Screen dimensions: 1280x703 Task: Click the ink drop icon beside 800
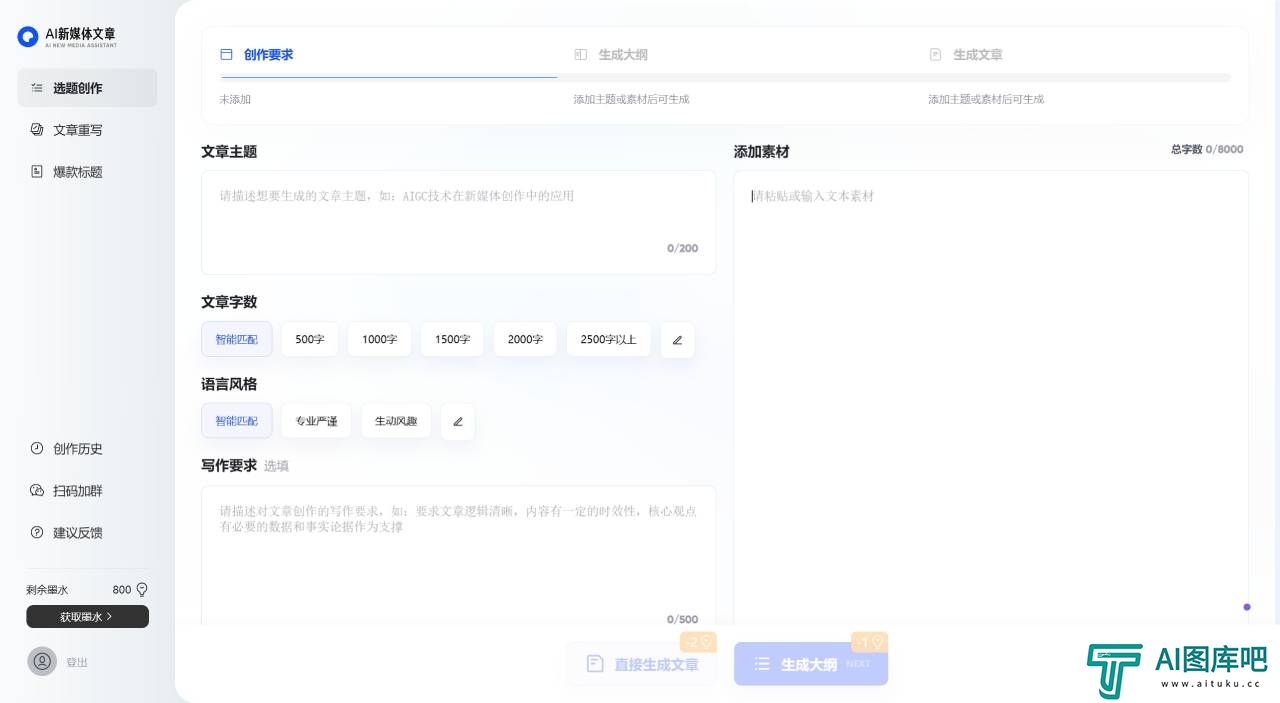[142, 590]
